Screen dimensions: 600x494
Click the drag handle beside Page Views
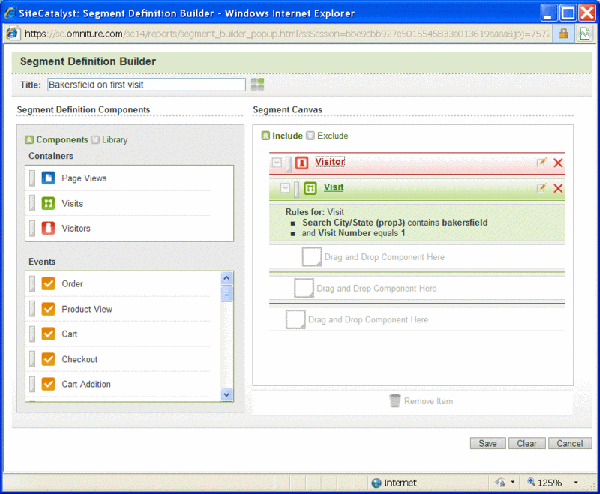click(32, 178)
